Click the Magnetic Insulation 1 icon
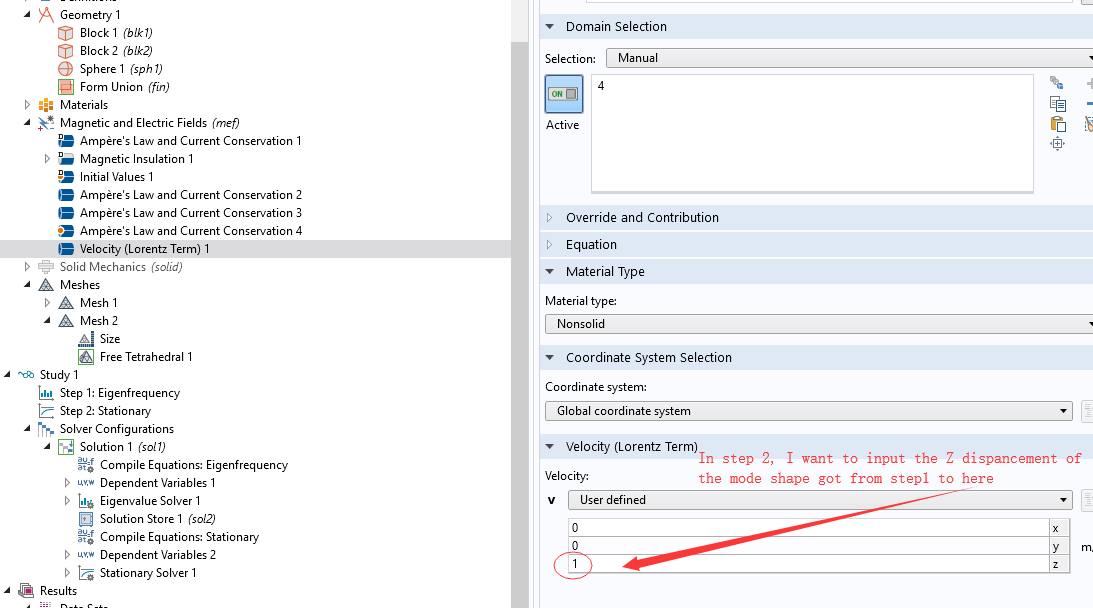 tap(66, 159)
